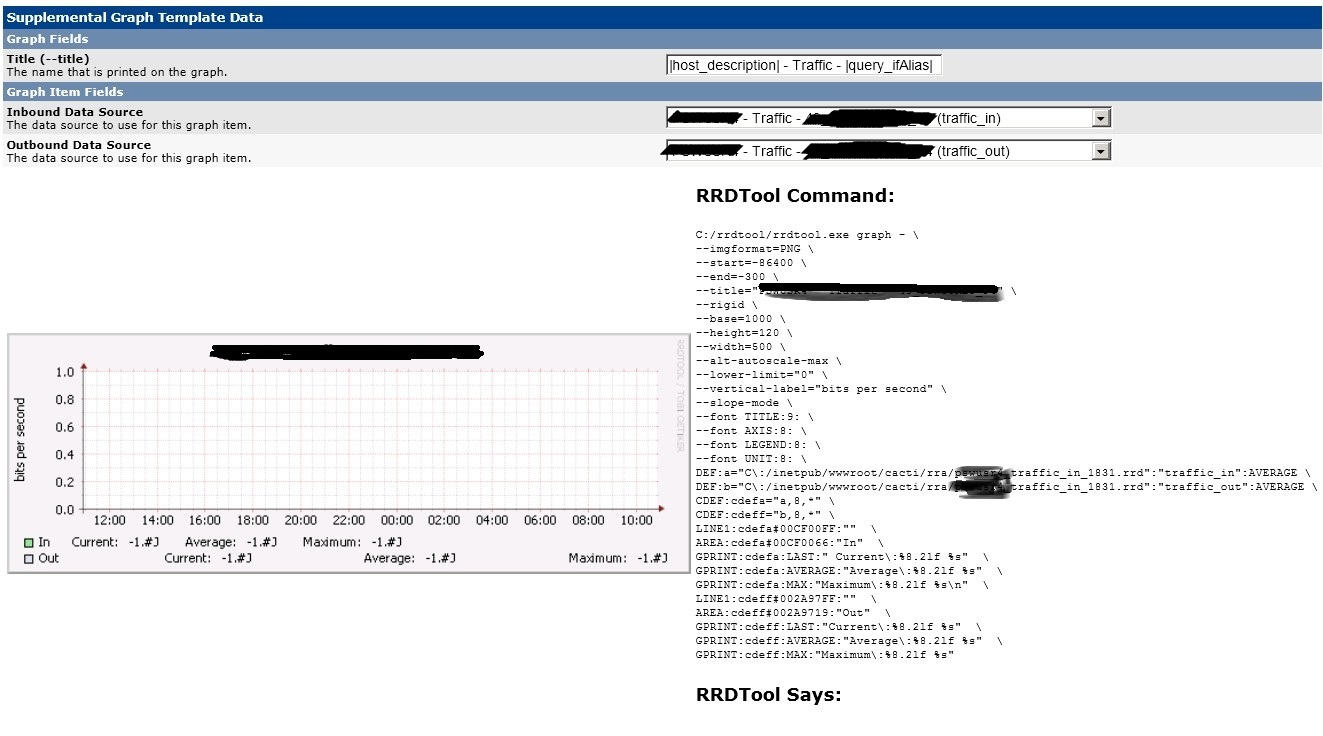Click the DEF:b= command line

coord(1006,486)
